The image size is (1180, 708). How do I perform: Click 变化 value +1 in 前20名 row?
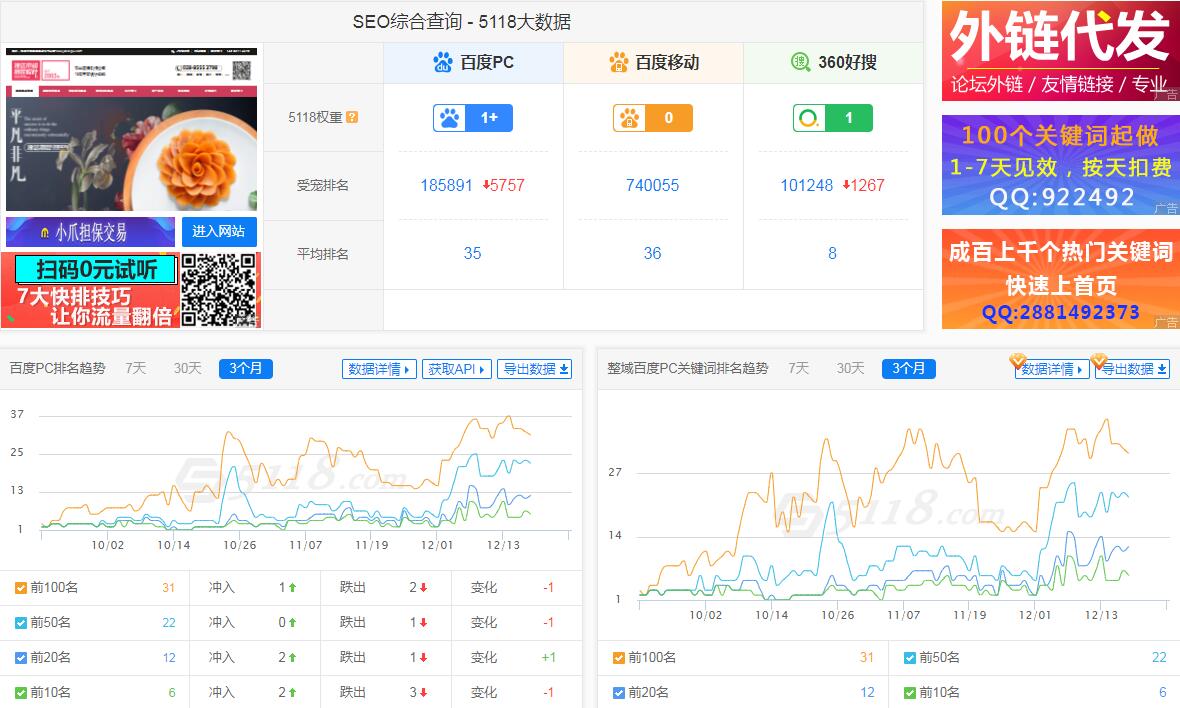pos(548,658)
